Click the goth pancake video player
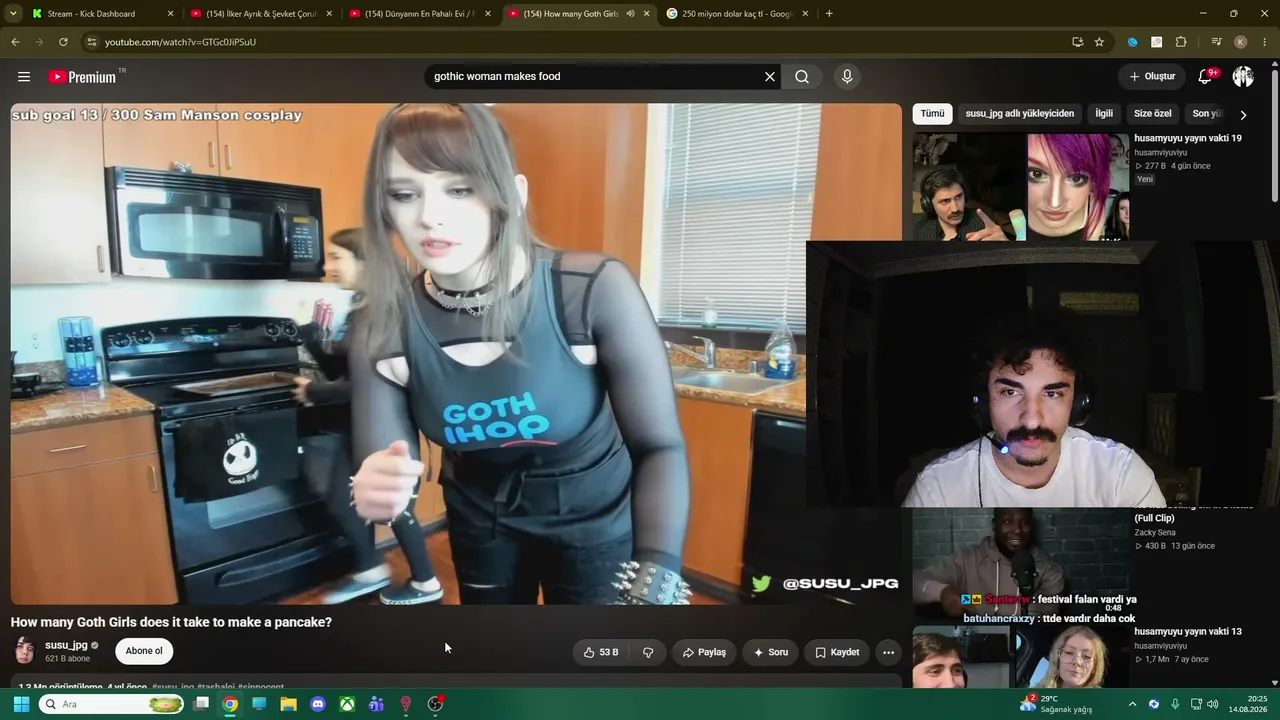The image size is (1280, 720). pyautogui.click(x=456, y=354)
